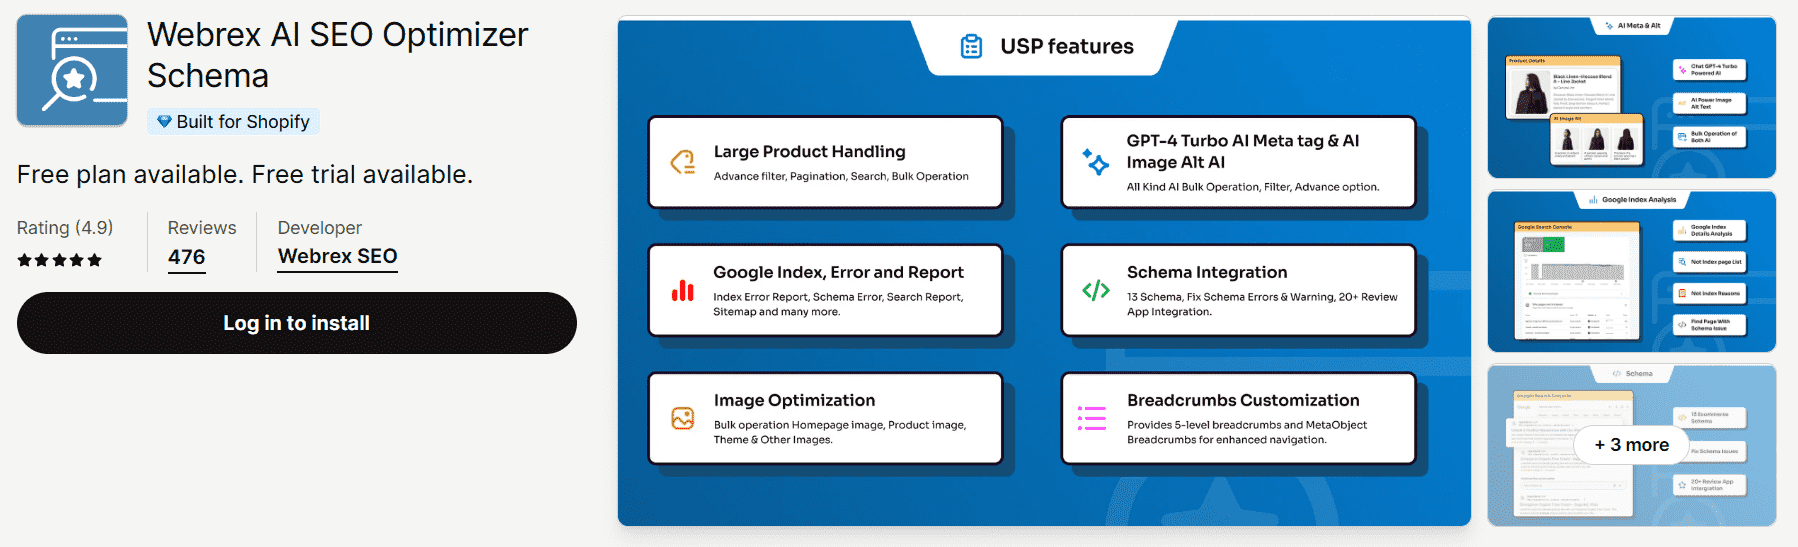The height and width of the screenshot is (547, 1798).
Task: Click the Built for Shopify badge label
Action: point(243,121)
